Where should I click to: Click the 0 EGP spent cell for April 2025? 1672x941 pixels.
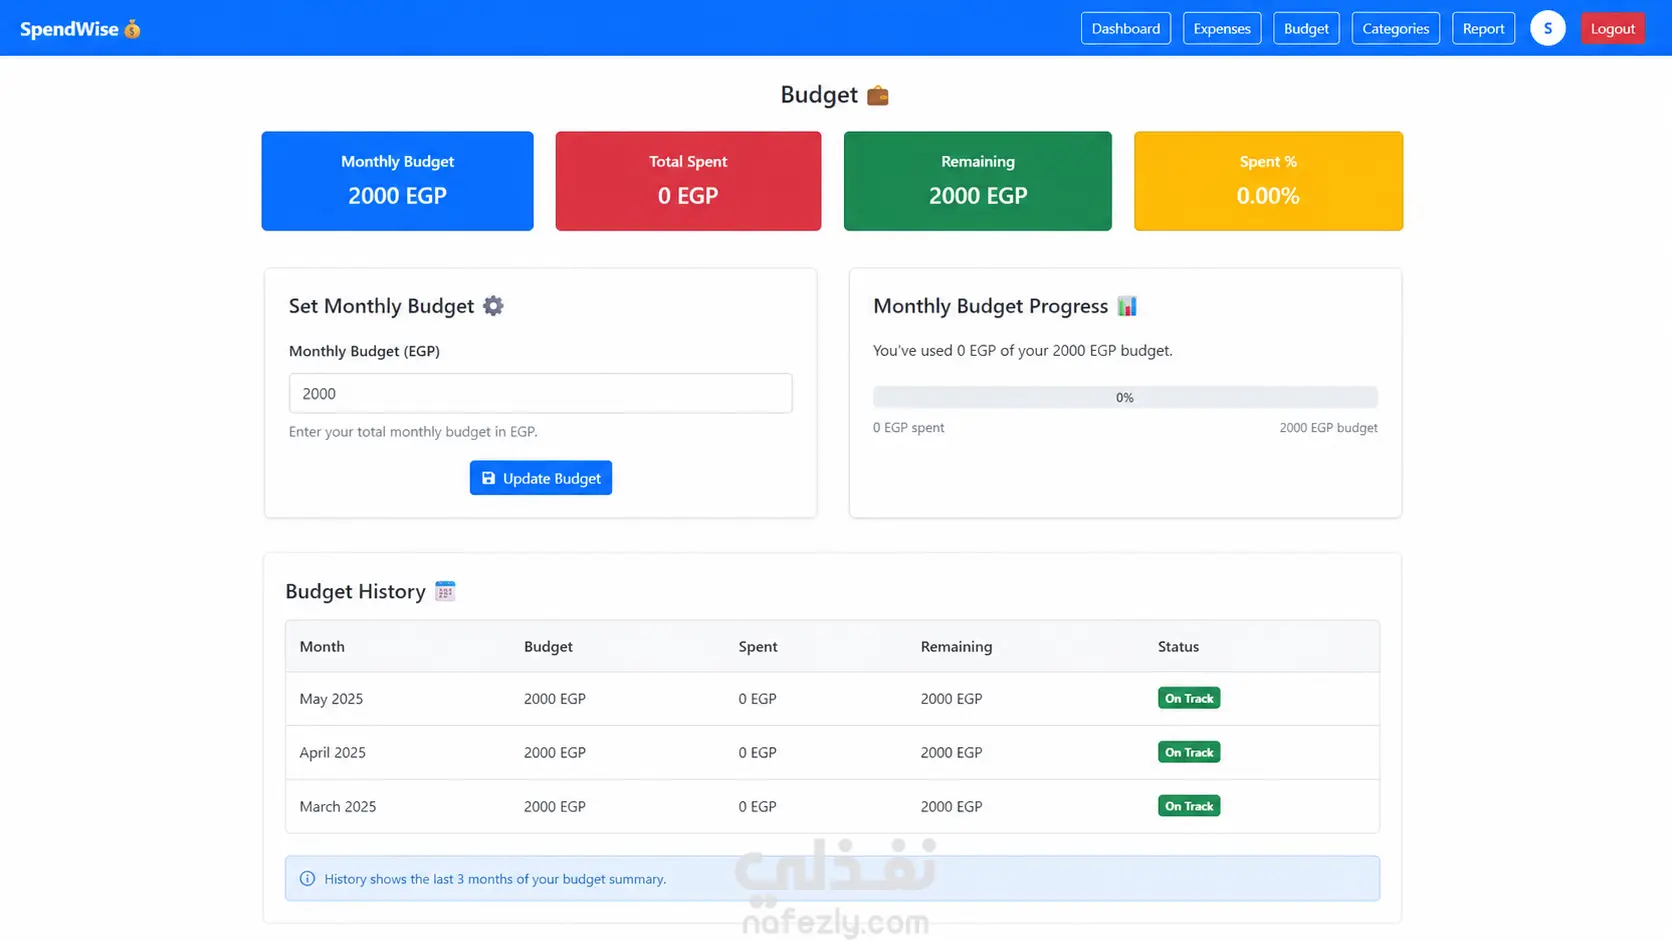click(x=757, y=753)
